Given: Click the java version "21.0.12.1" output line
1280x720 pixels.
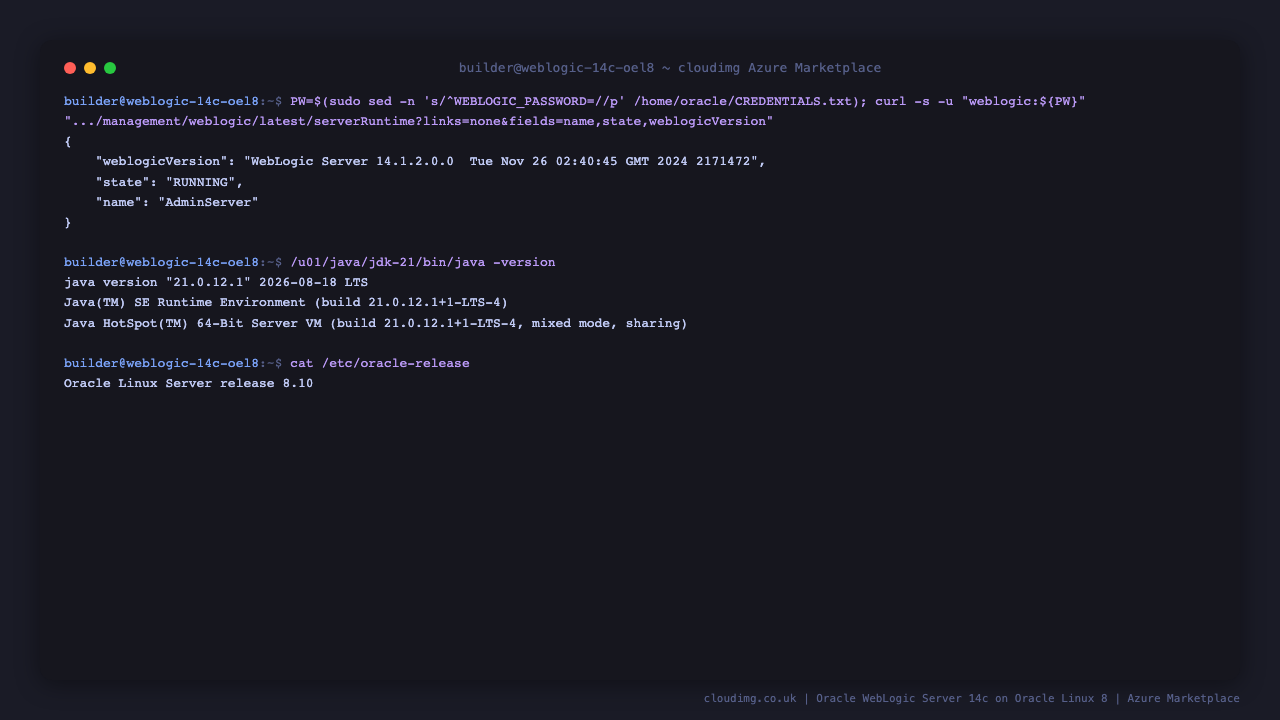Looking at the screenshot, I should pos(216,282).
